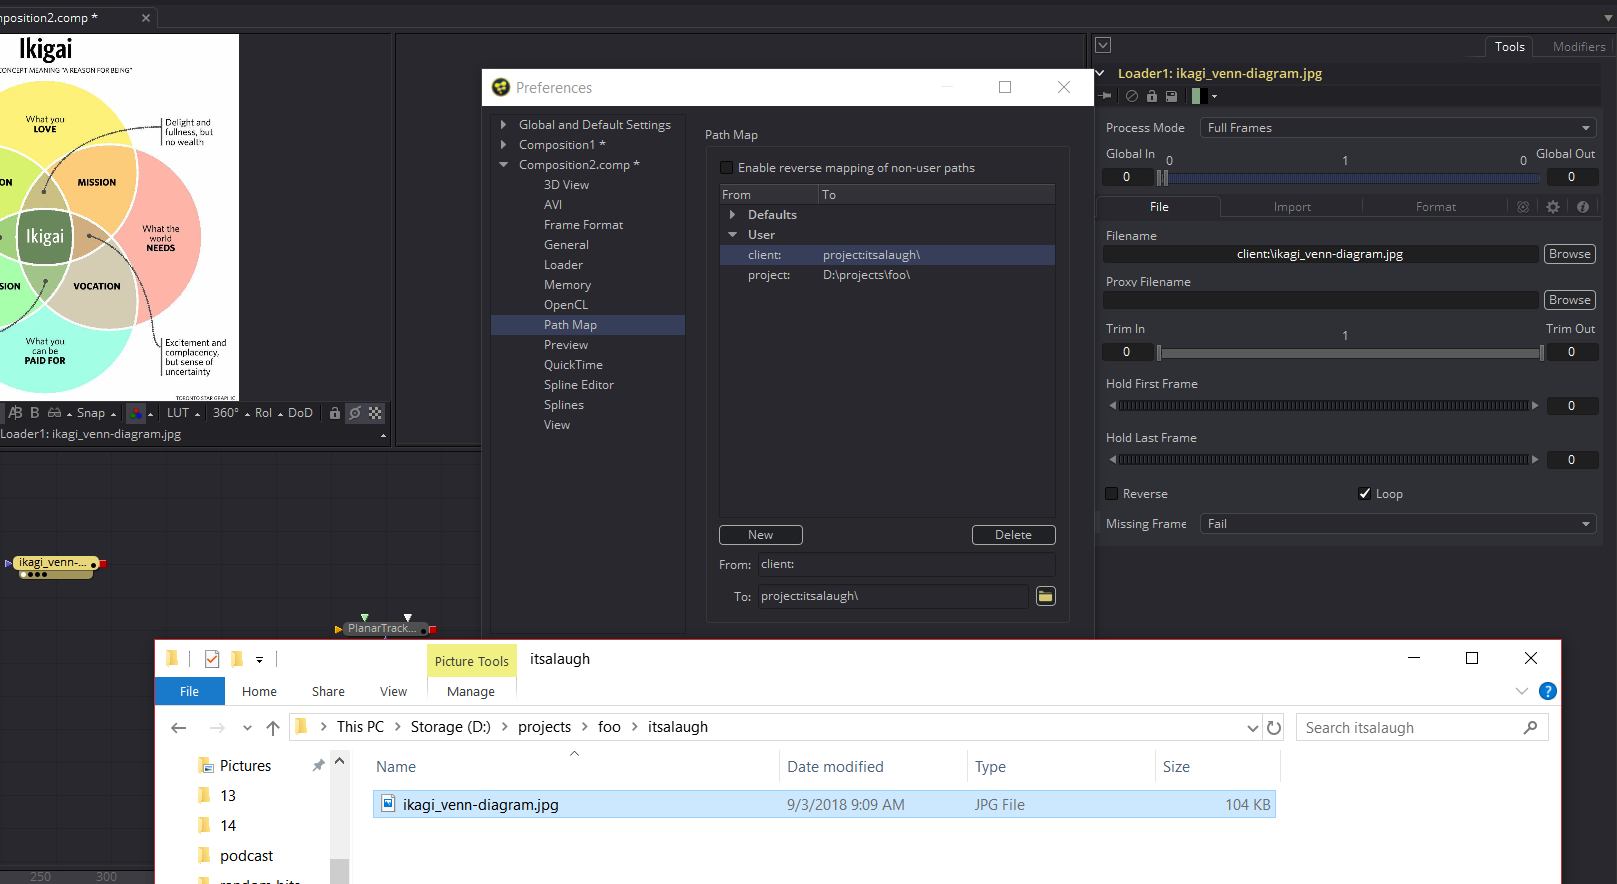
Task: Click the folder browse icon beside To field
Action: coord(1045,596)
